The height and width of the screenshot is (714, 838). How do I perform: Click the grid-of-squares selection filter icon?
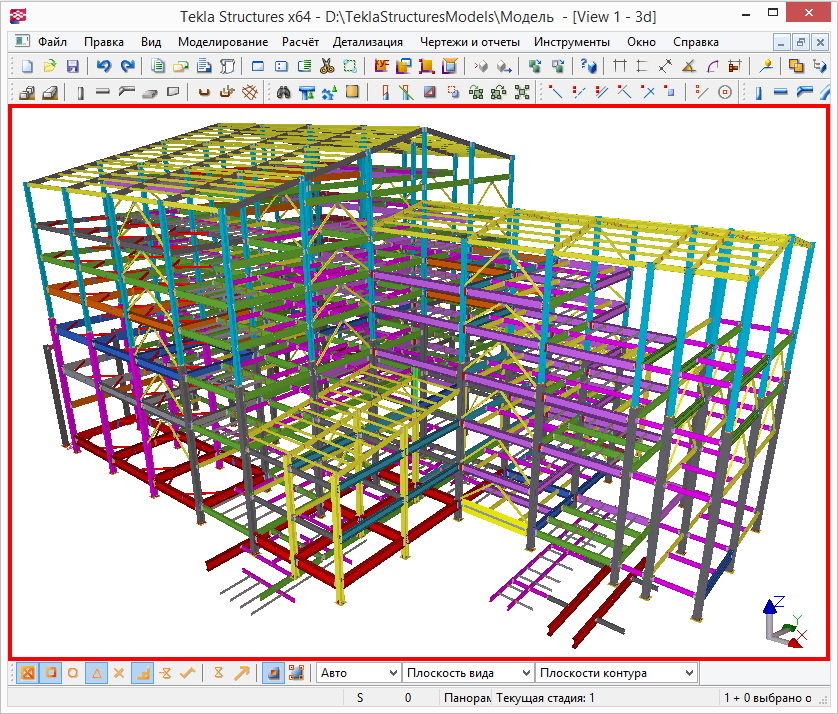point(296,673)
